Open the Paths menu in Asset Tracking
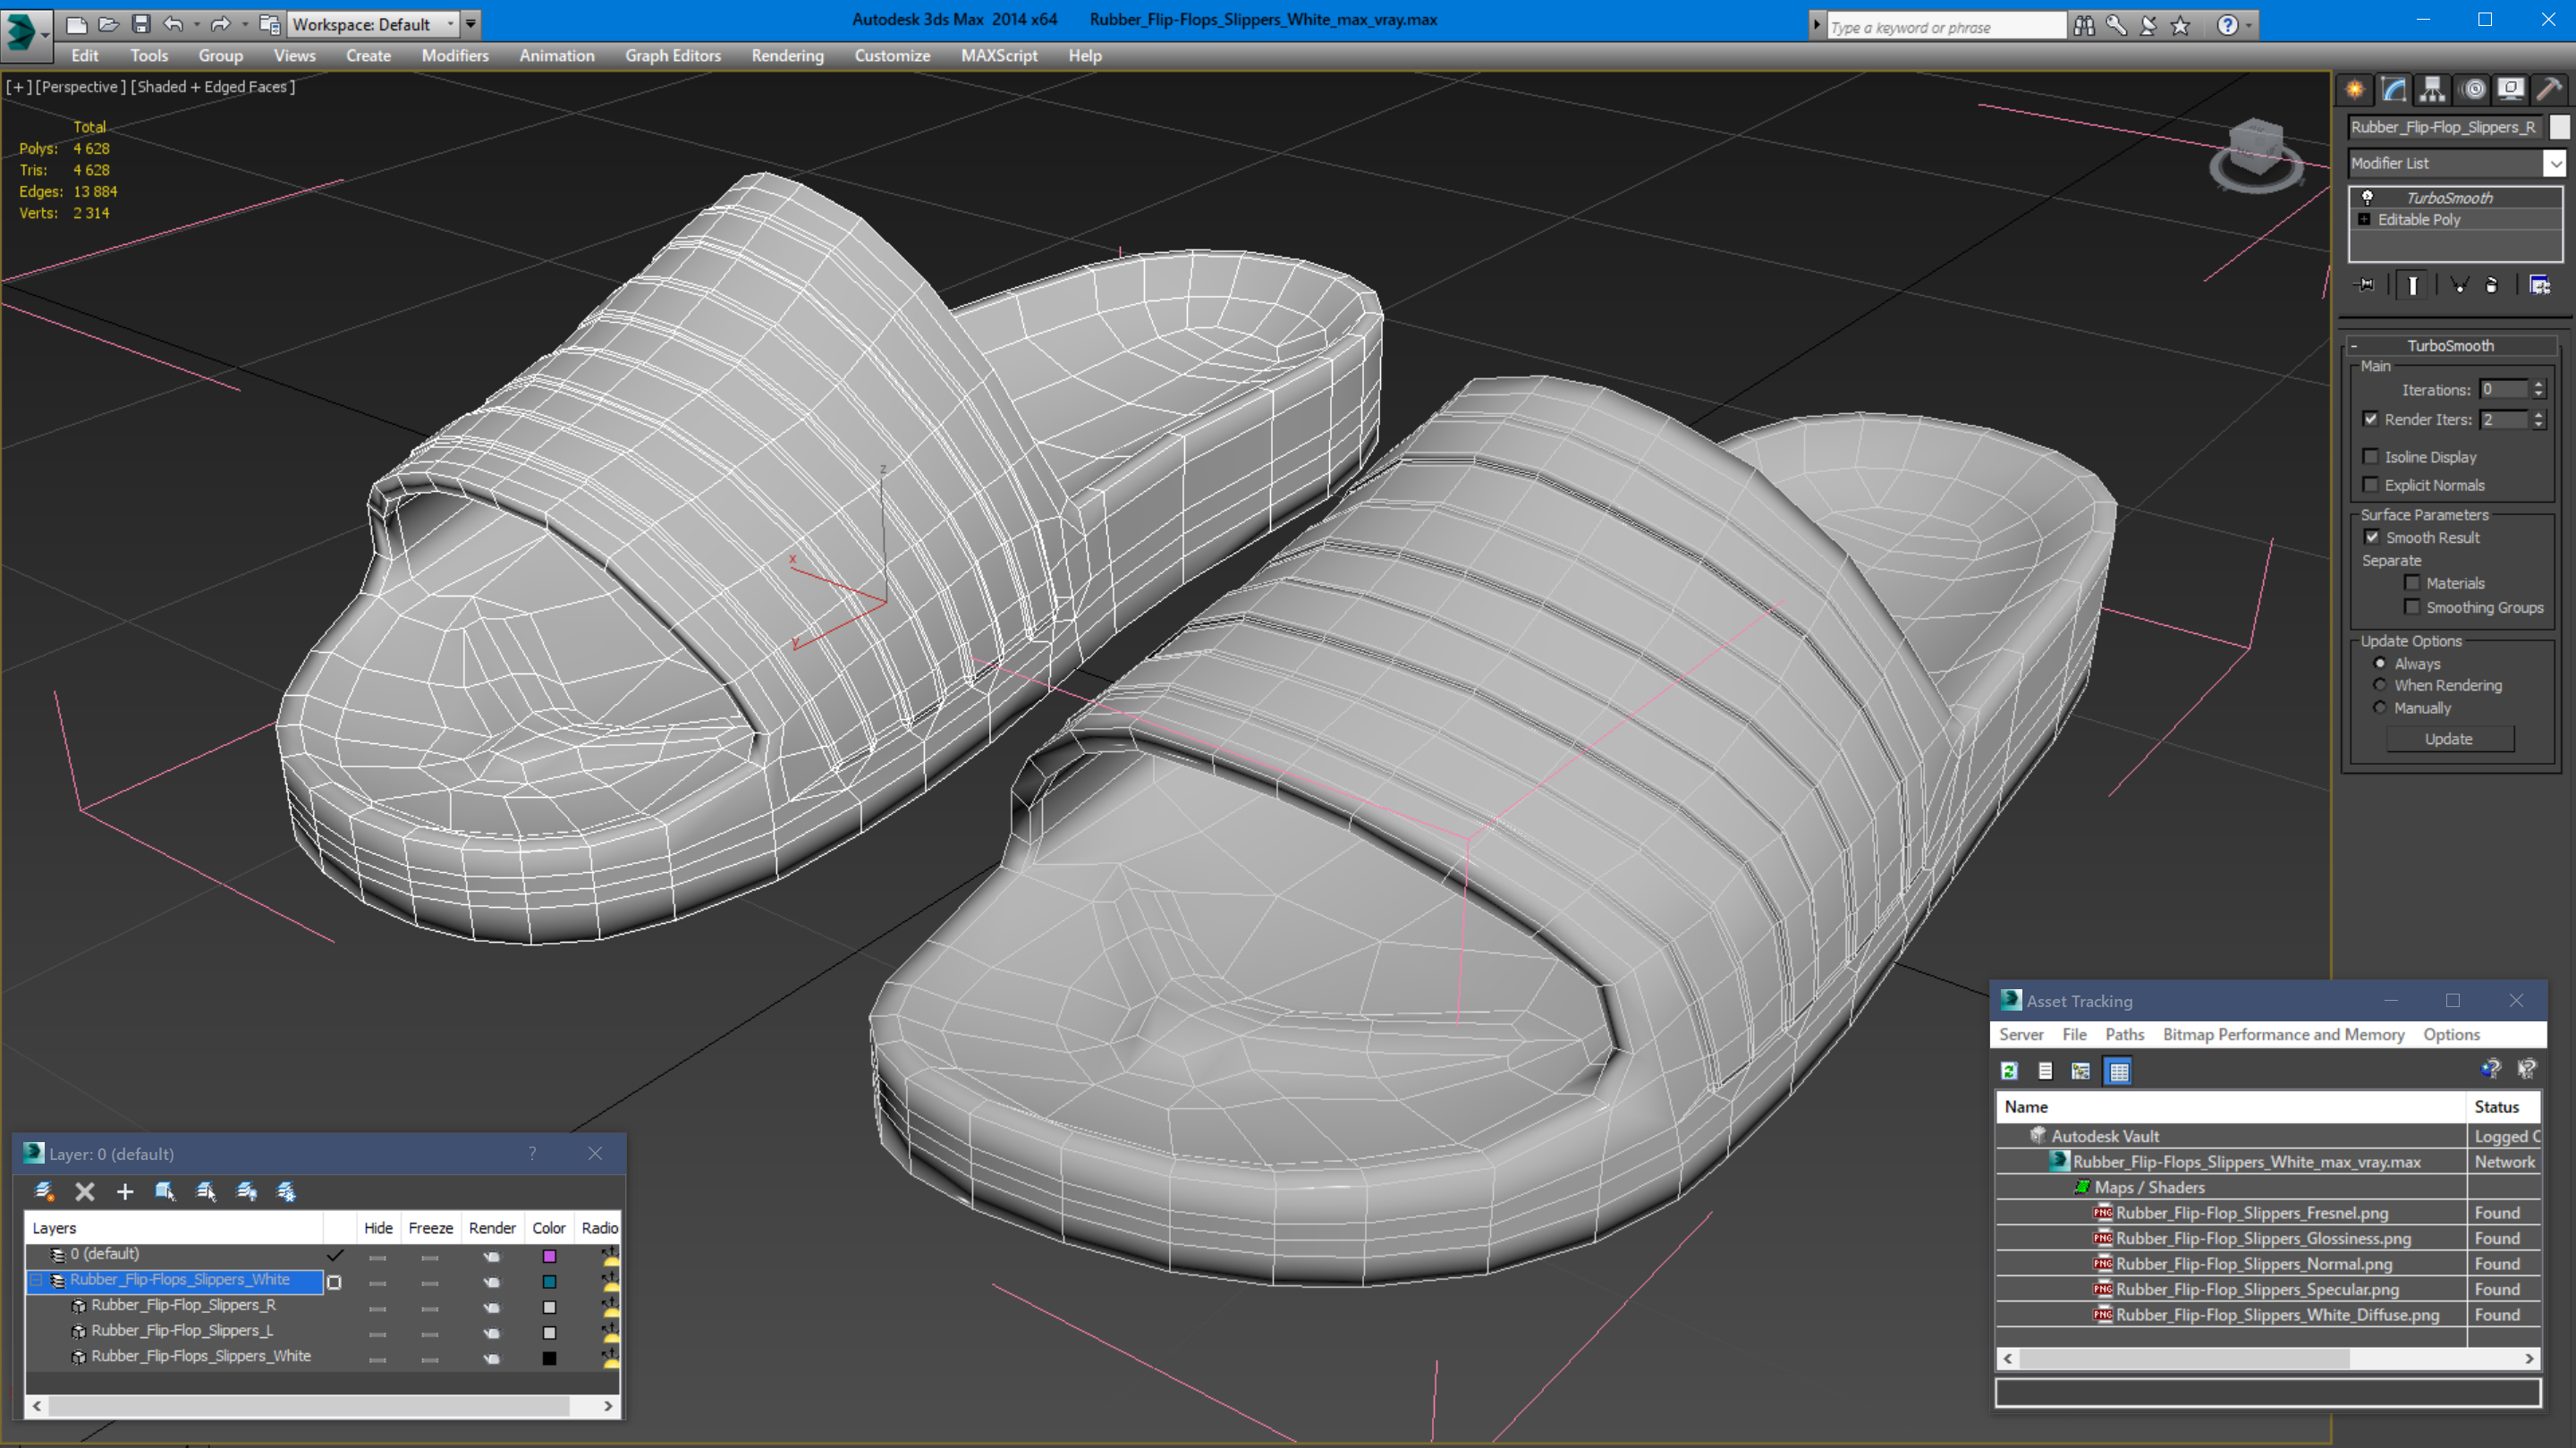2576x1448 pixels. [2124, 1034]
